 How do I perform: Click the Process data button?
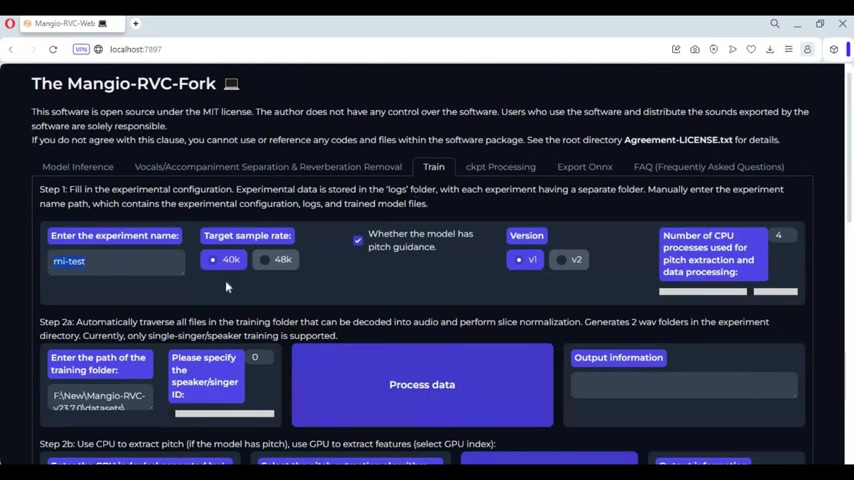pos(422,385)
